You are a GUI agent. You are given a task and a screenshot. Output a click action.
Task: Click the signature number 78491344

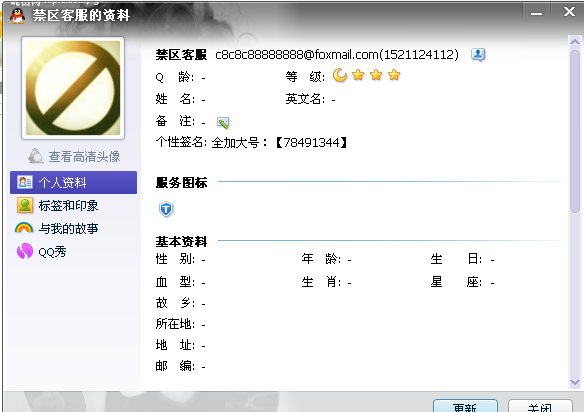pyautogui.click(x=311, y=143)
